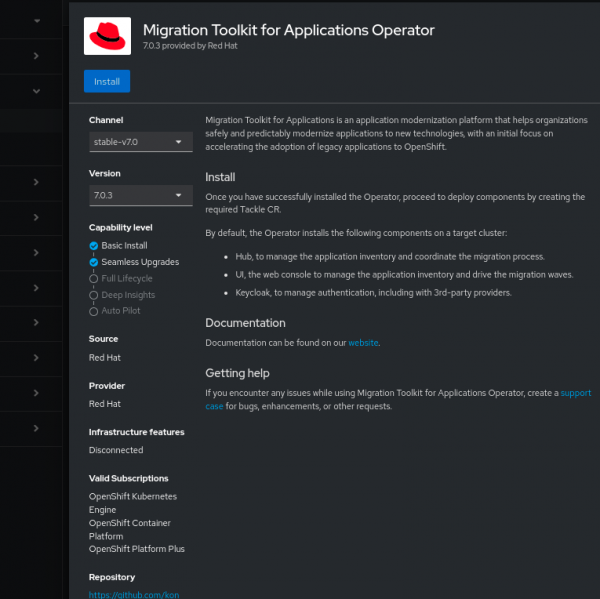Click the Basic Install checkmark icon

point(93,245)
